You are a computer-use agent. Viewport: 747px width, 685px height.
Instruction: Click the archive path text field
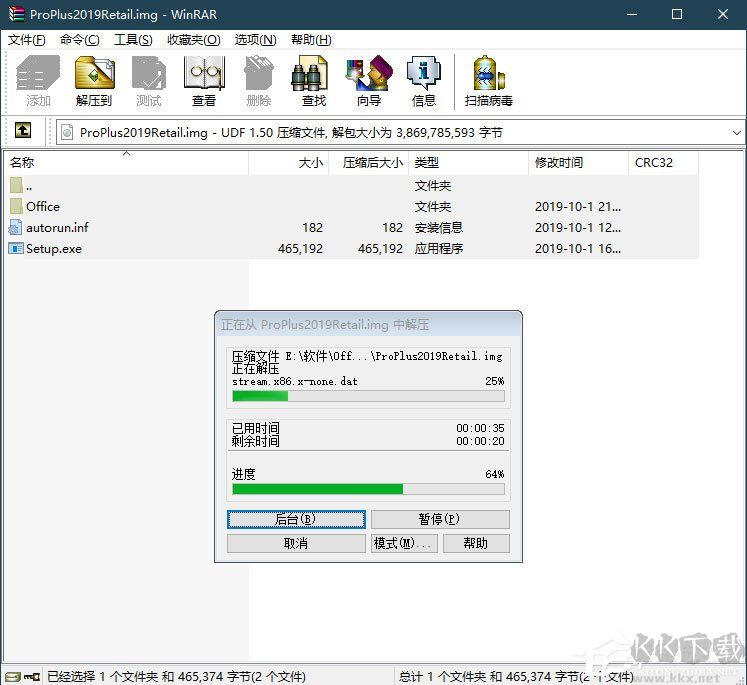point(400,132)
